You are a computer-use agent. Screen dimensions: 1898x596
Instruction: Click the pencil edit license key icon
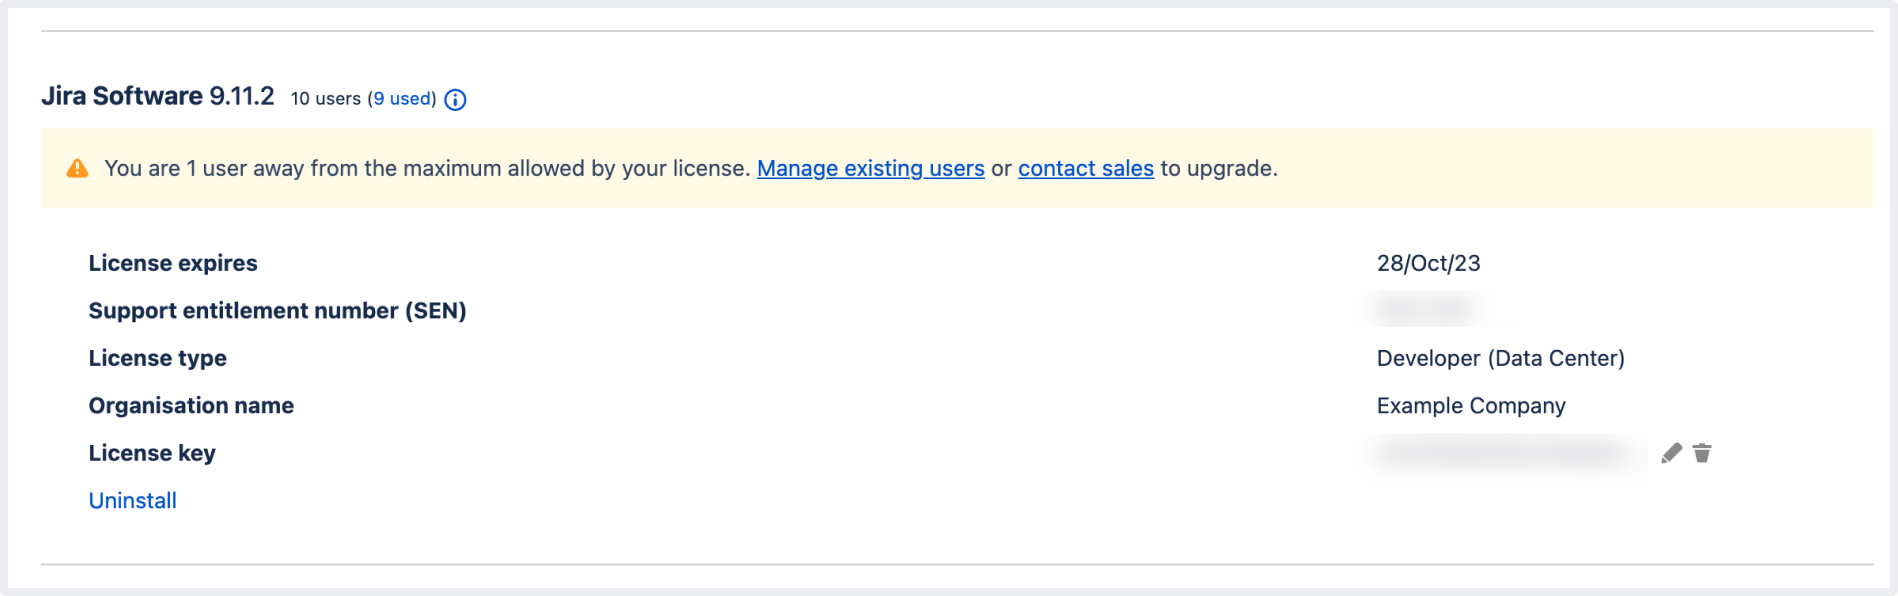coord(1671,453)
